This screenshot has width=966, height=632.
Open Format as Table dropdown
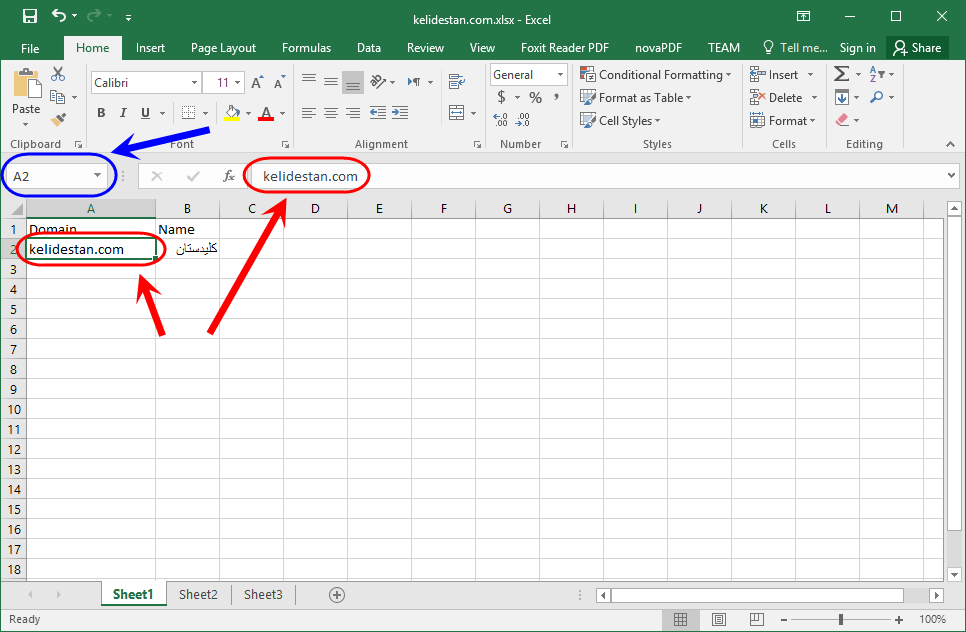(x=636, y=97)
